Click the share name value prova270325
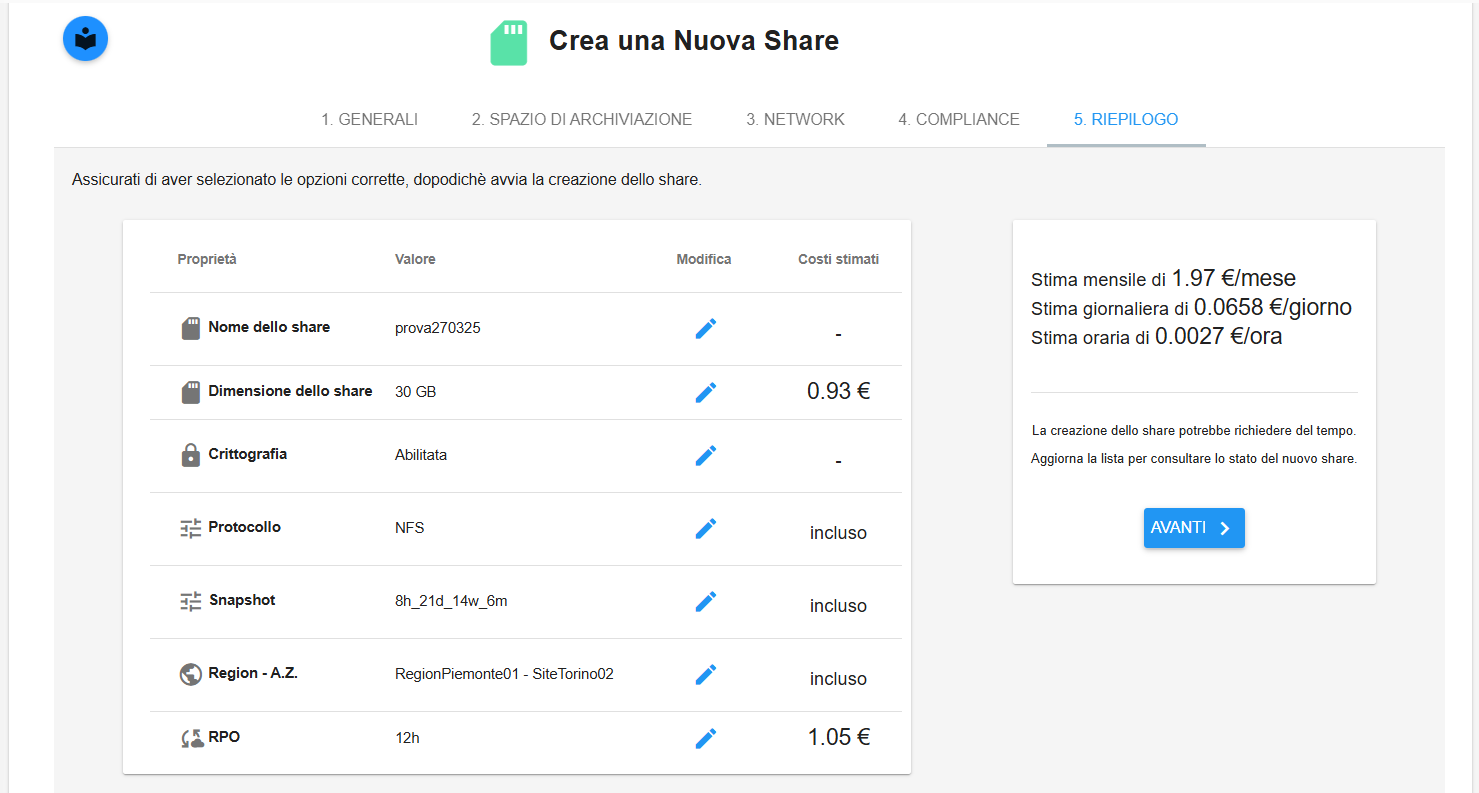This screenshot has width=1479, height=793. [x=438, y=328]
